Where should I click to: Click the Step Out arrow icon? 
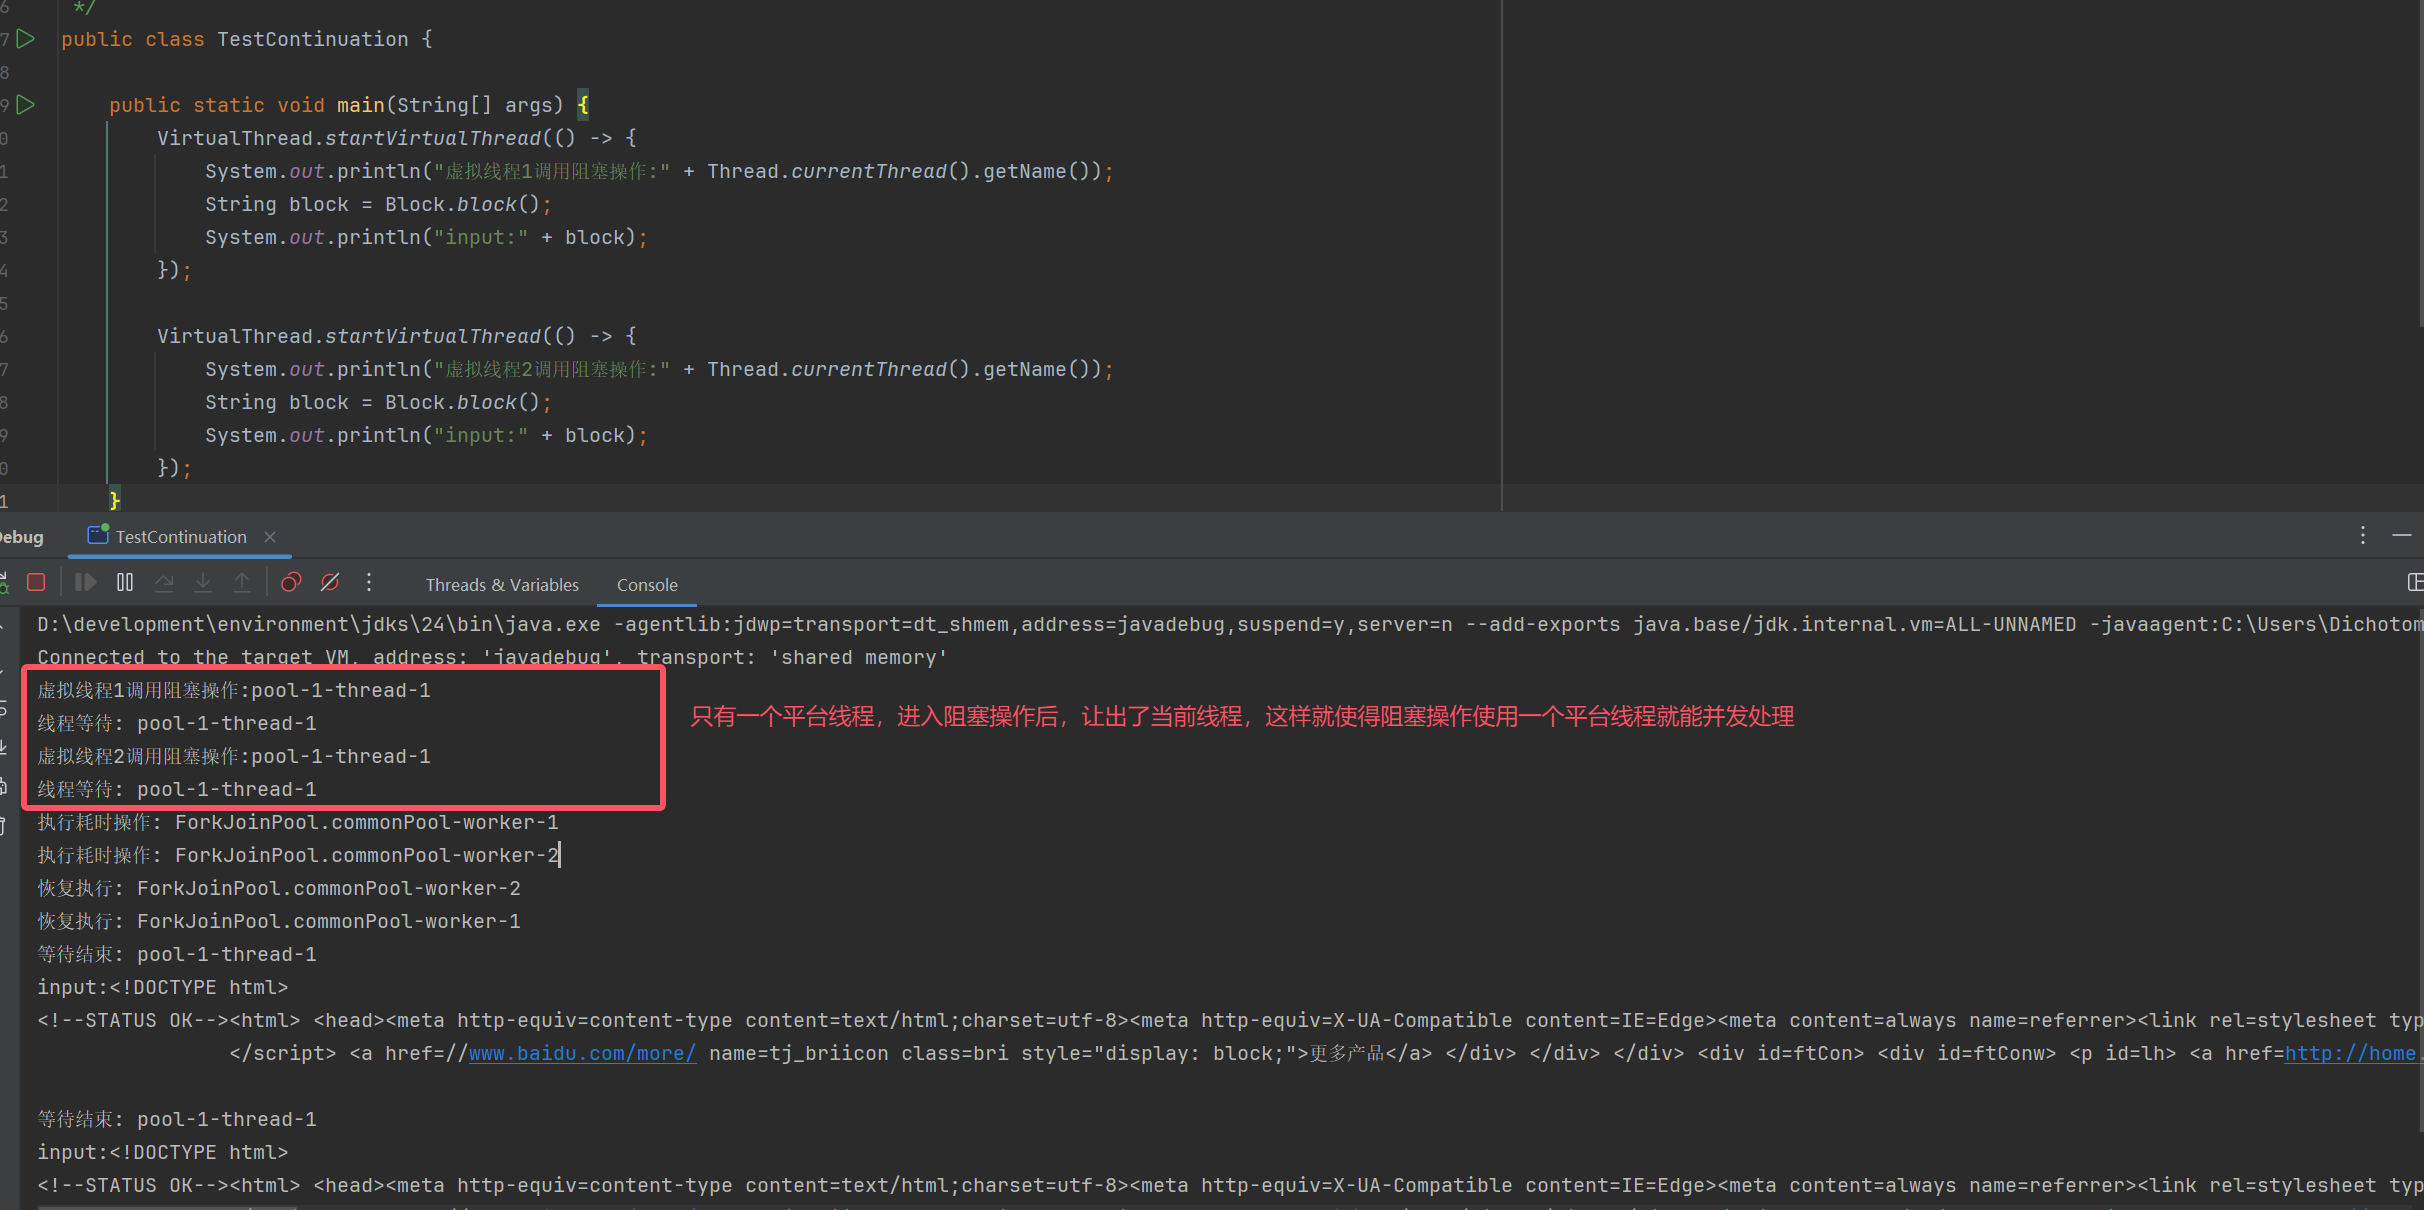point(242,583)
